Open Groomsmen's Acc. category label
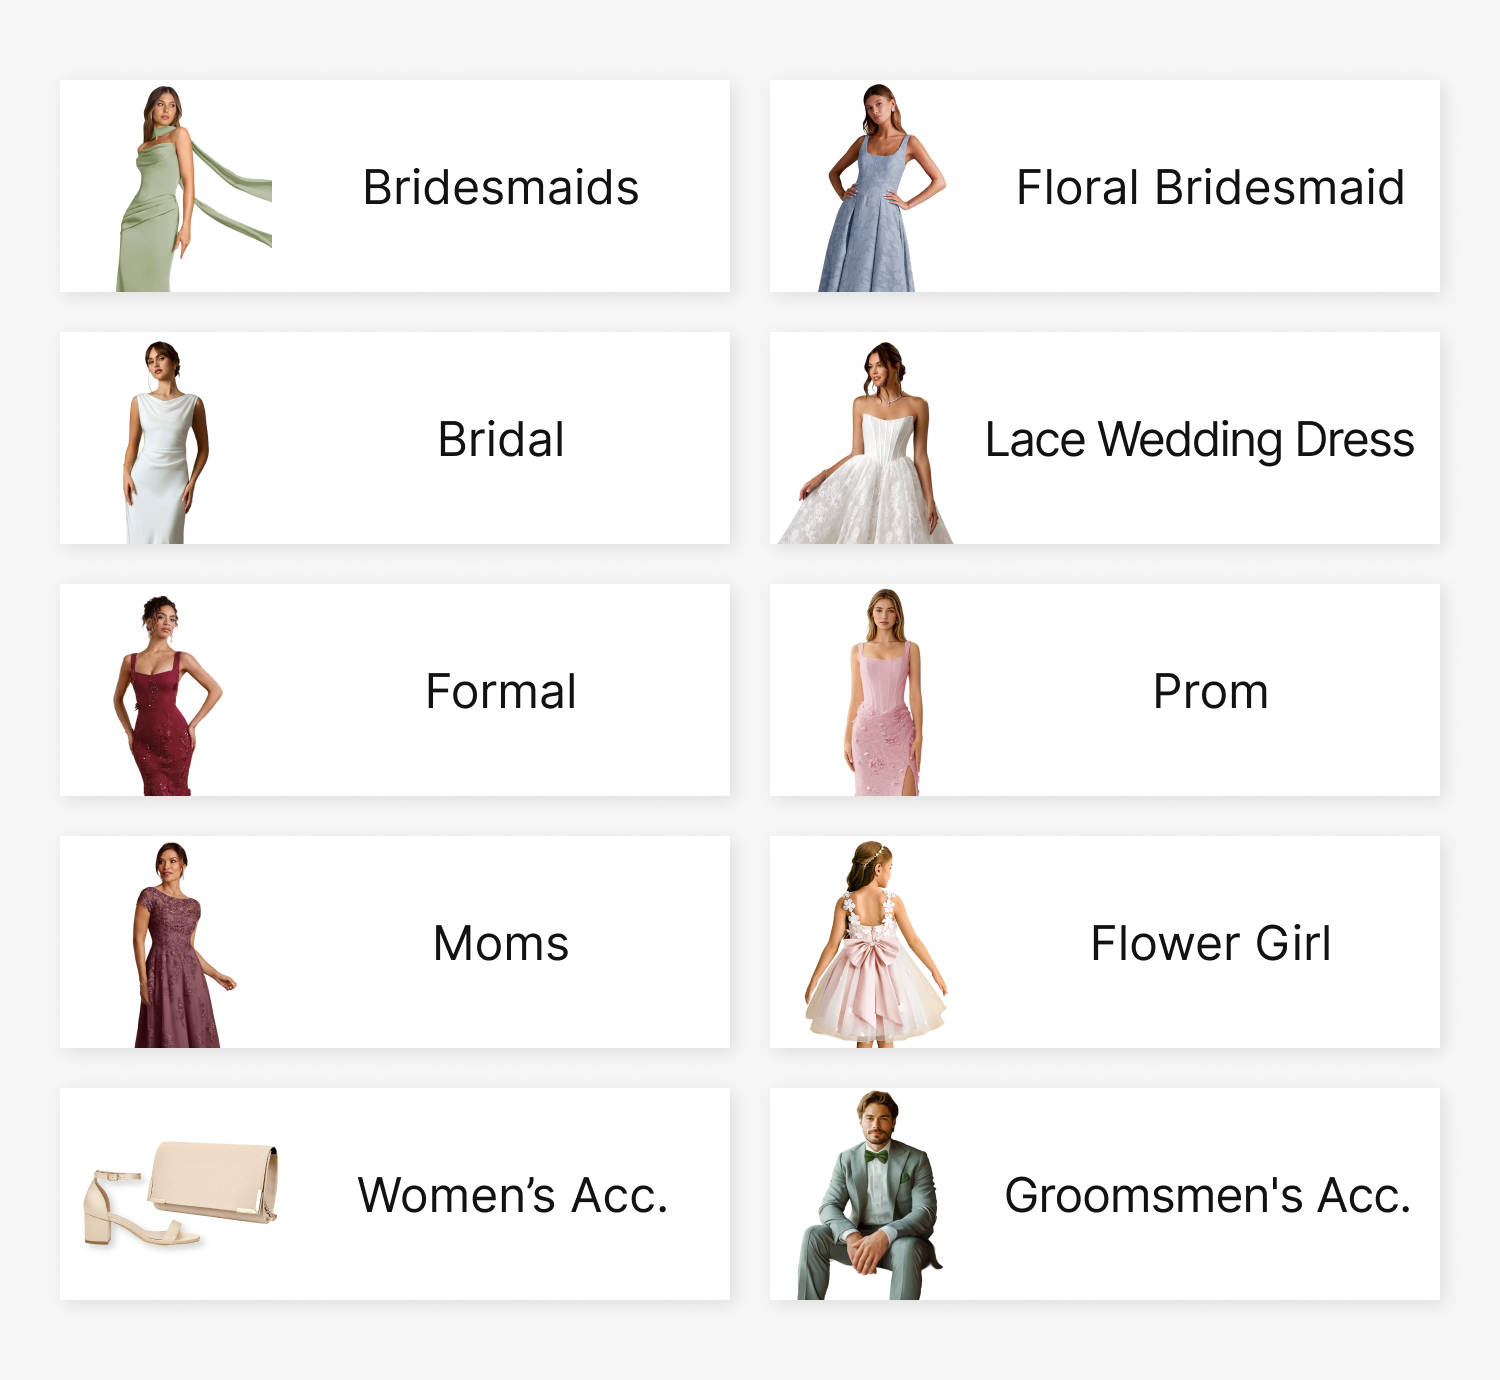The height and width of the screenshot is (1380, 1500). (x=1208, y=1195)
